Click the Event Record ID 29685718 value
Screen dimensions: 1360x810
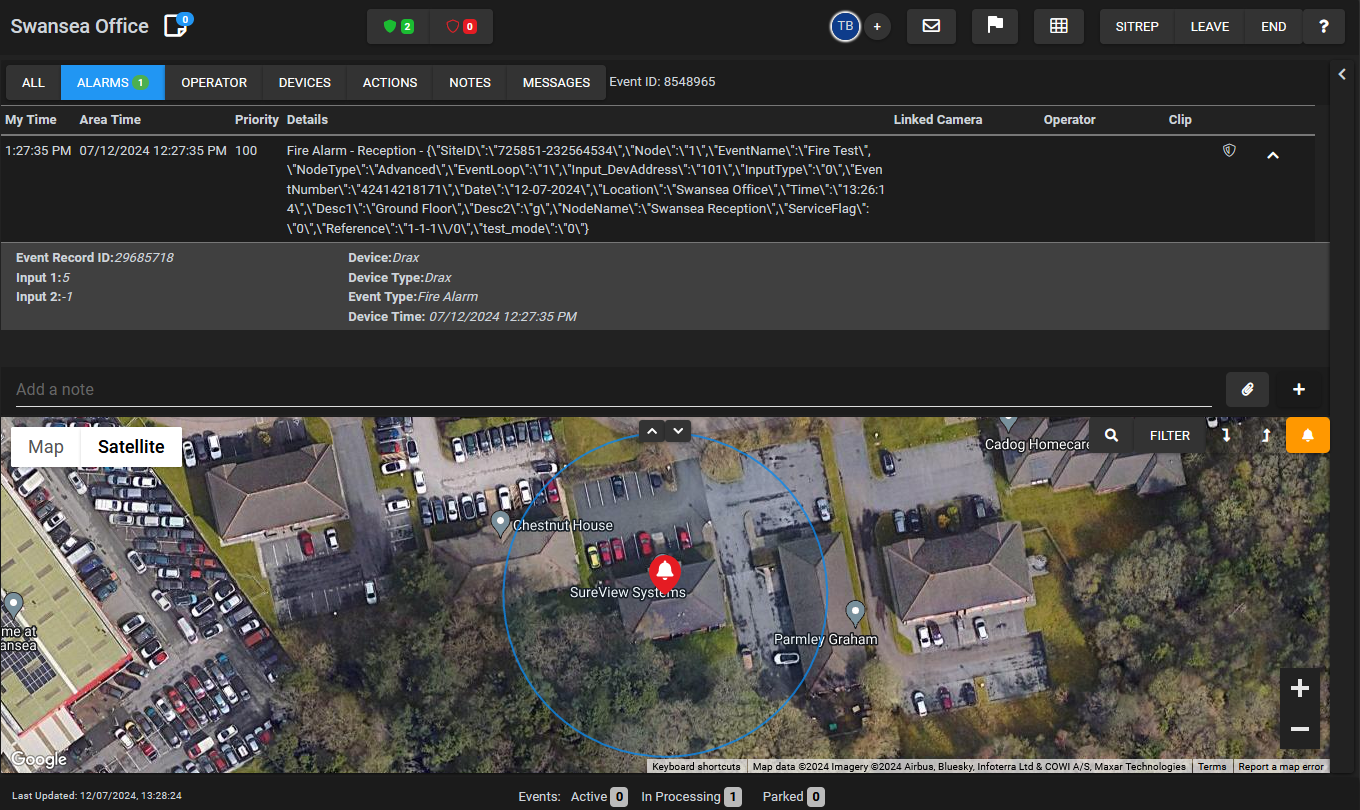[x=143, y=258]
